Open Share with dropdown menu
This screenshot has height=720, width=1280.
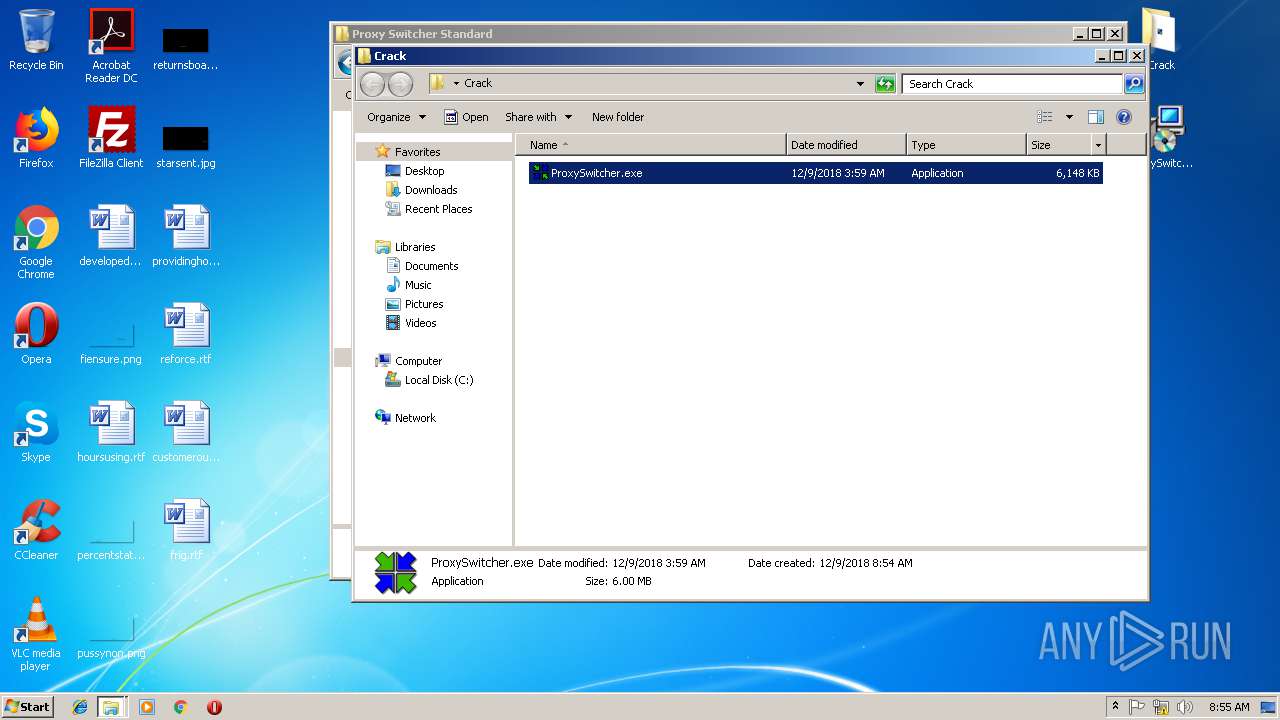(x=538, y=117)
